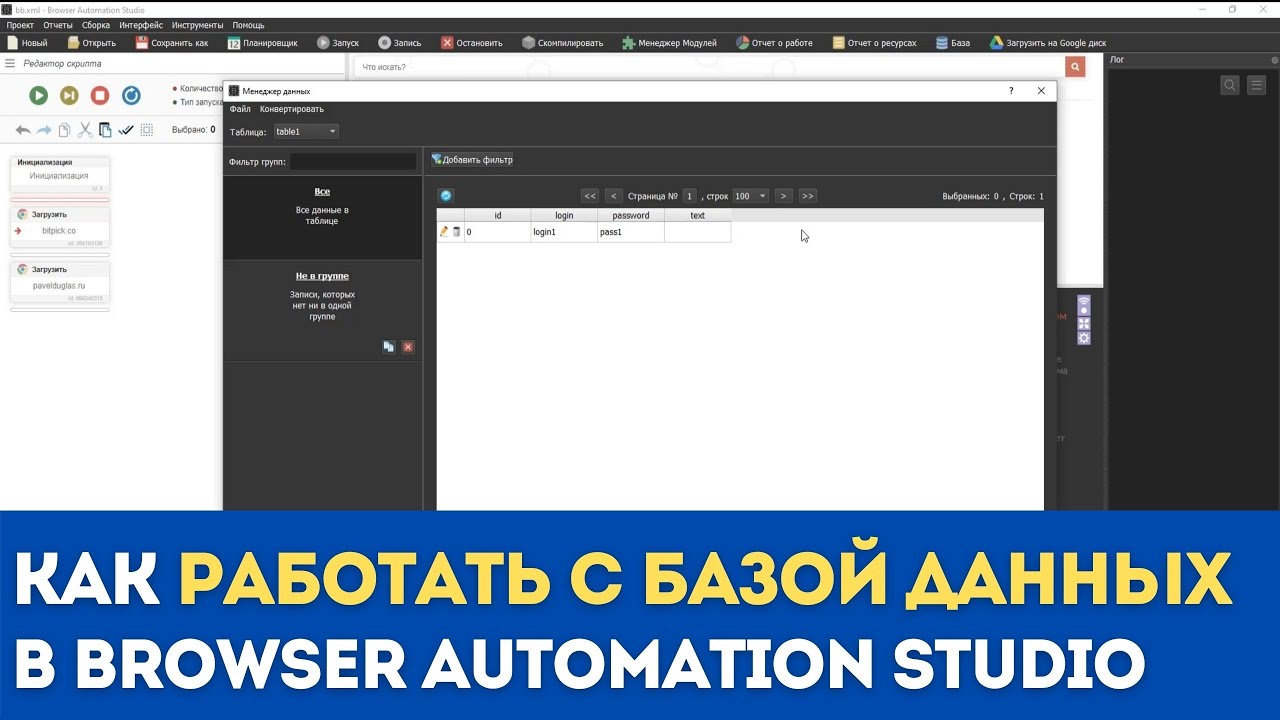Expand rows-per-page 100 dropdown
The width and height of the screenshot is (1280, 720).
point(750,196)
